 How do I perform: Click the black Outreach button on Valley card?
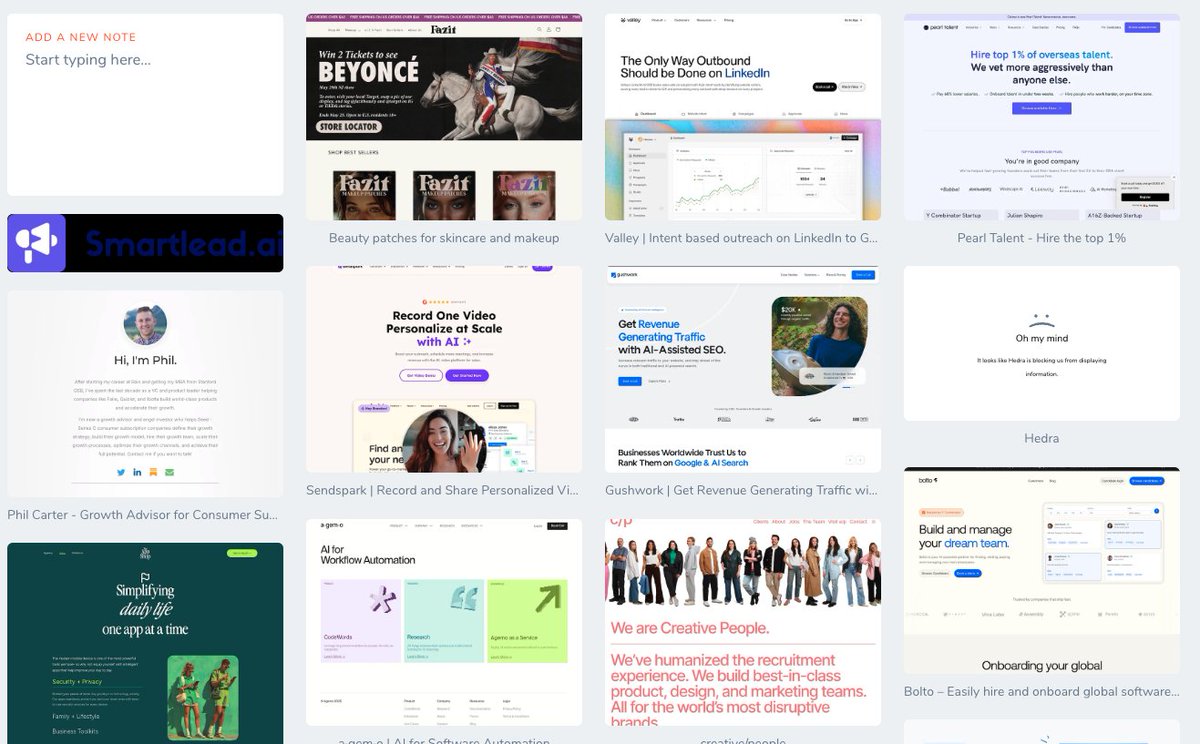[x=824, y=87]
